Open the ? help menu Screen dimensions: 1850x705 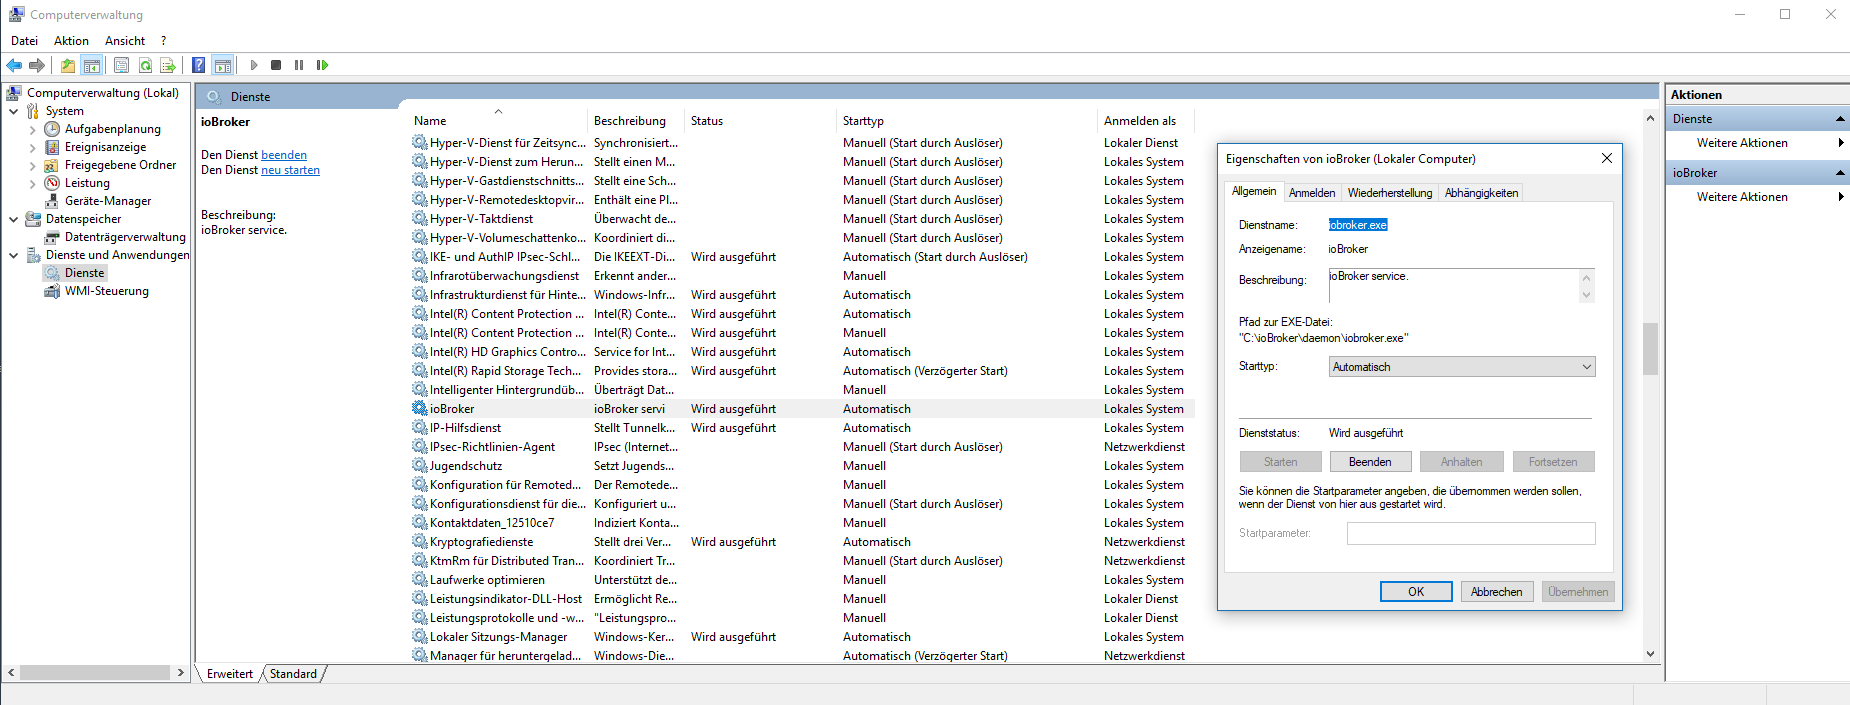[x=163, y=41]
